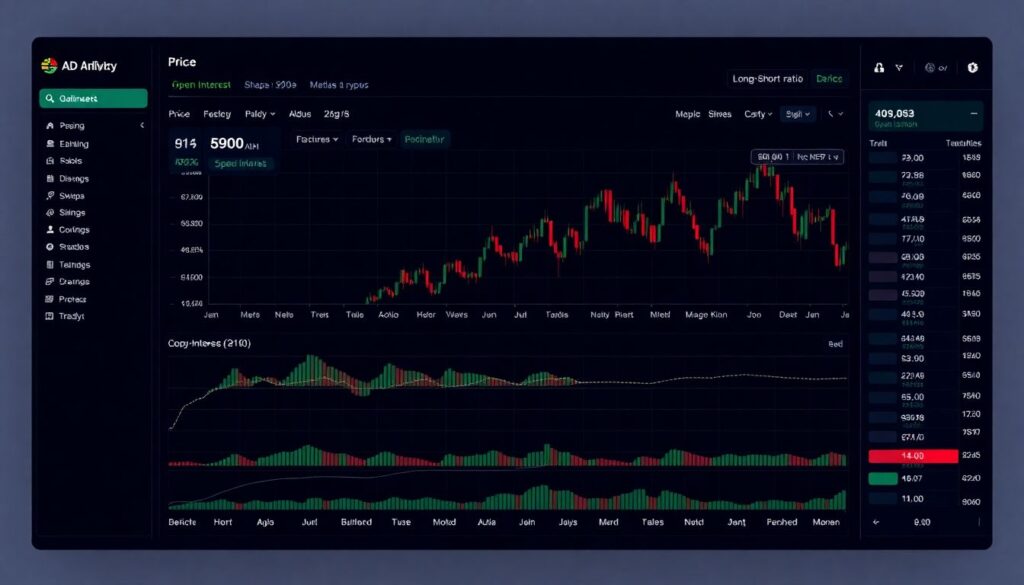The width and height of the screenshot is (1024, 585).
Task: Click the AD Arlivity logo icon
Action: click(49, 66)
